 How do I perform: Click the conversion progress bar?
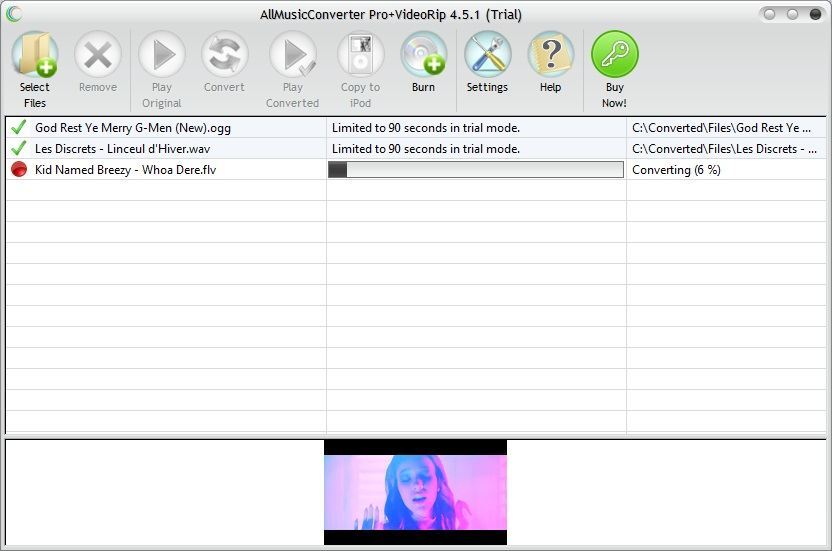[x=476, y=170]
